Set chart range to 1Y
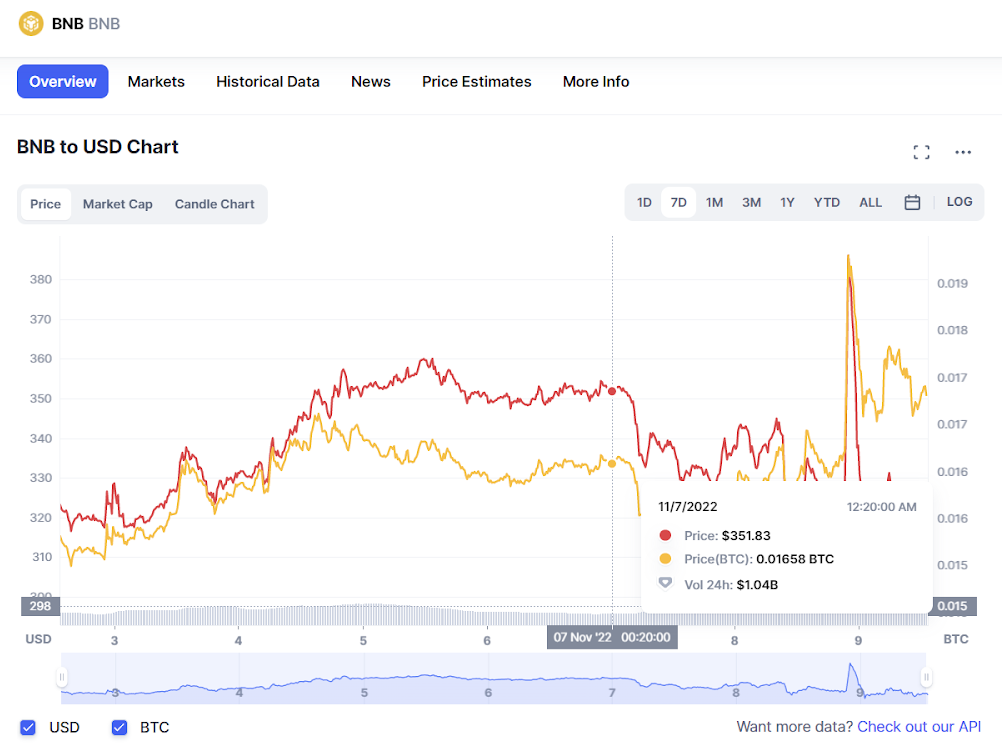Viewport: 1002px width, 749px height. tap(787, 203)
